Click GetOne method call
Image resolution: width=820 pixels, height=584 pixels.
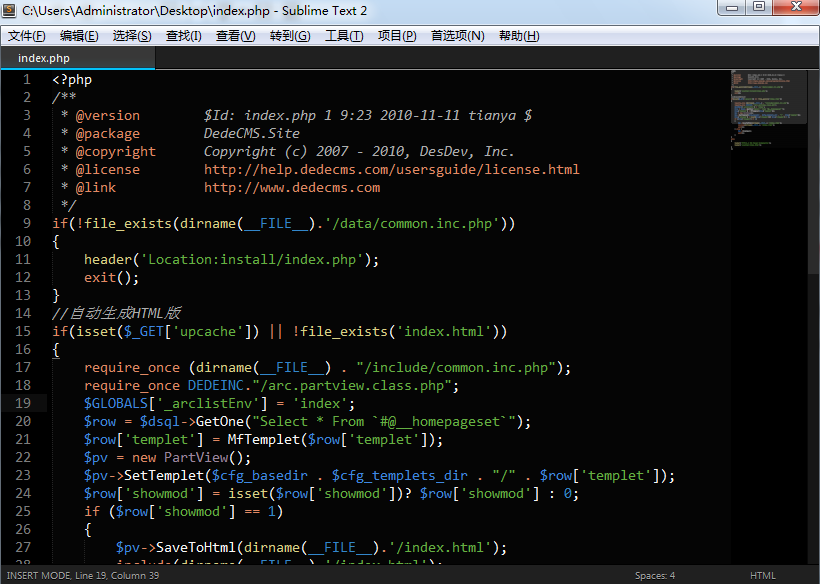point(220,421)
